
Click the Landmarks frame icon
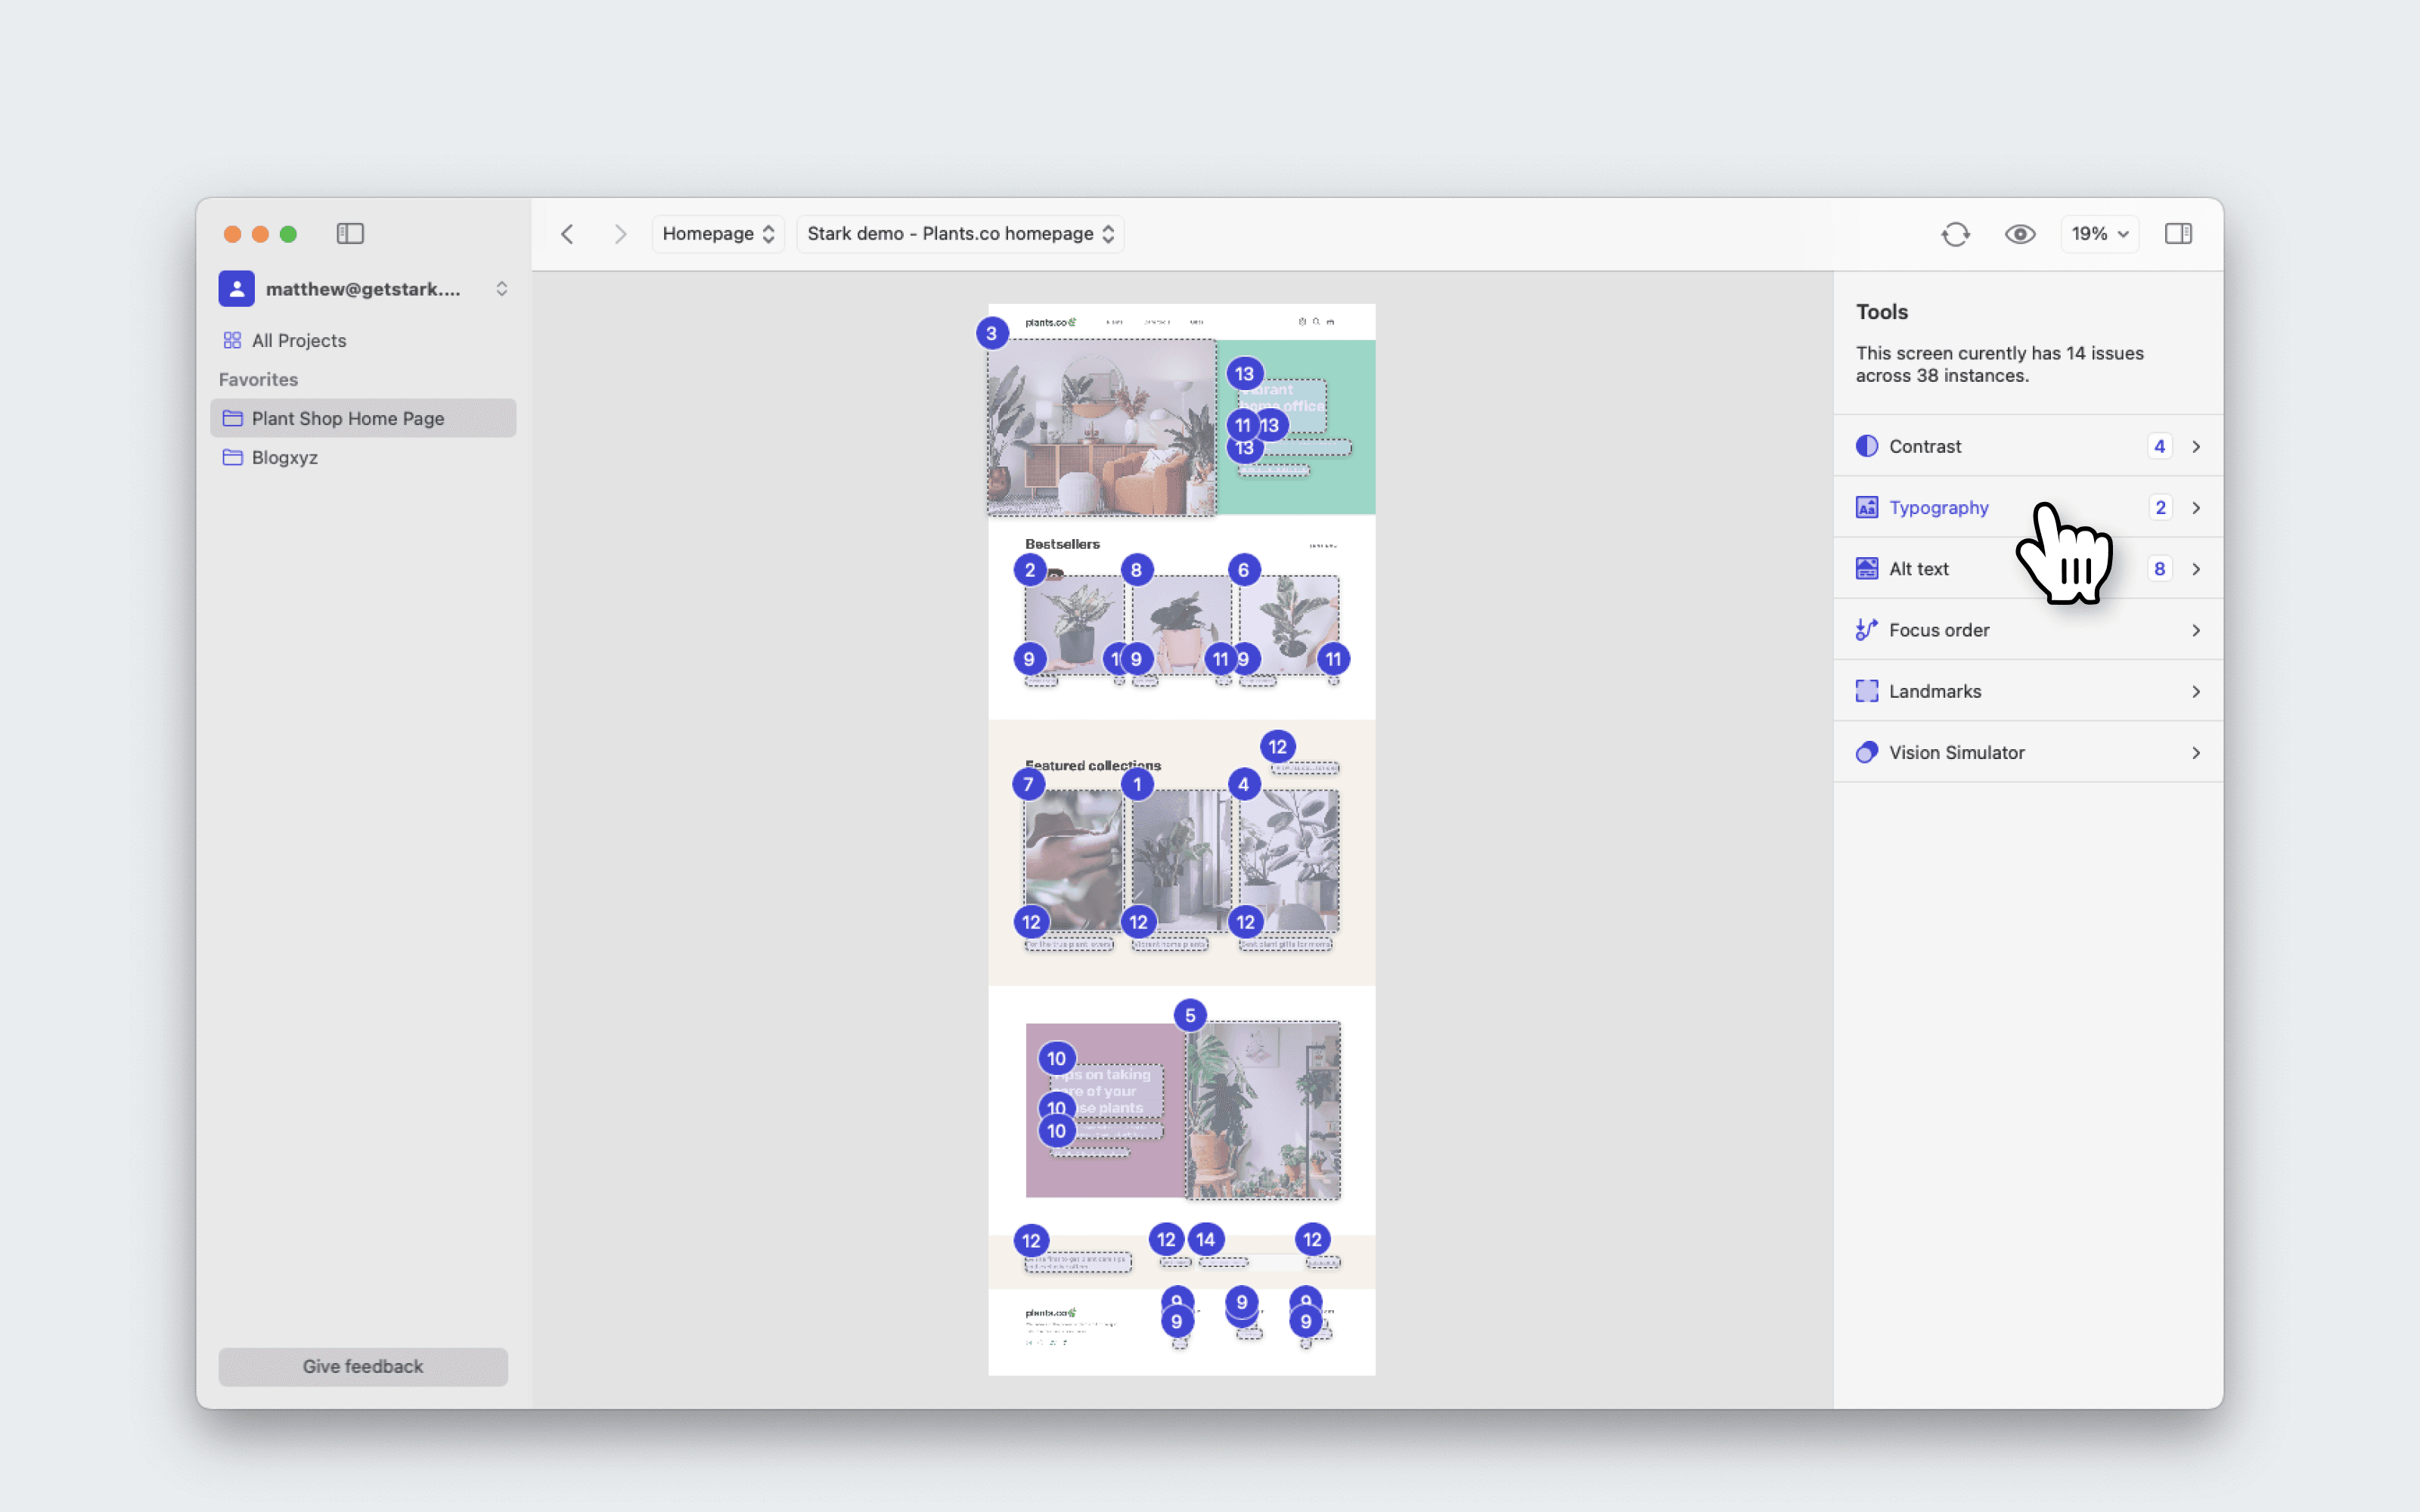tap(1866, 691)
